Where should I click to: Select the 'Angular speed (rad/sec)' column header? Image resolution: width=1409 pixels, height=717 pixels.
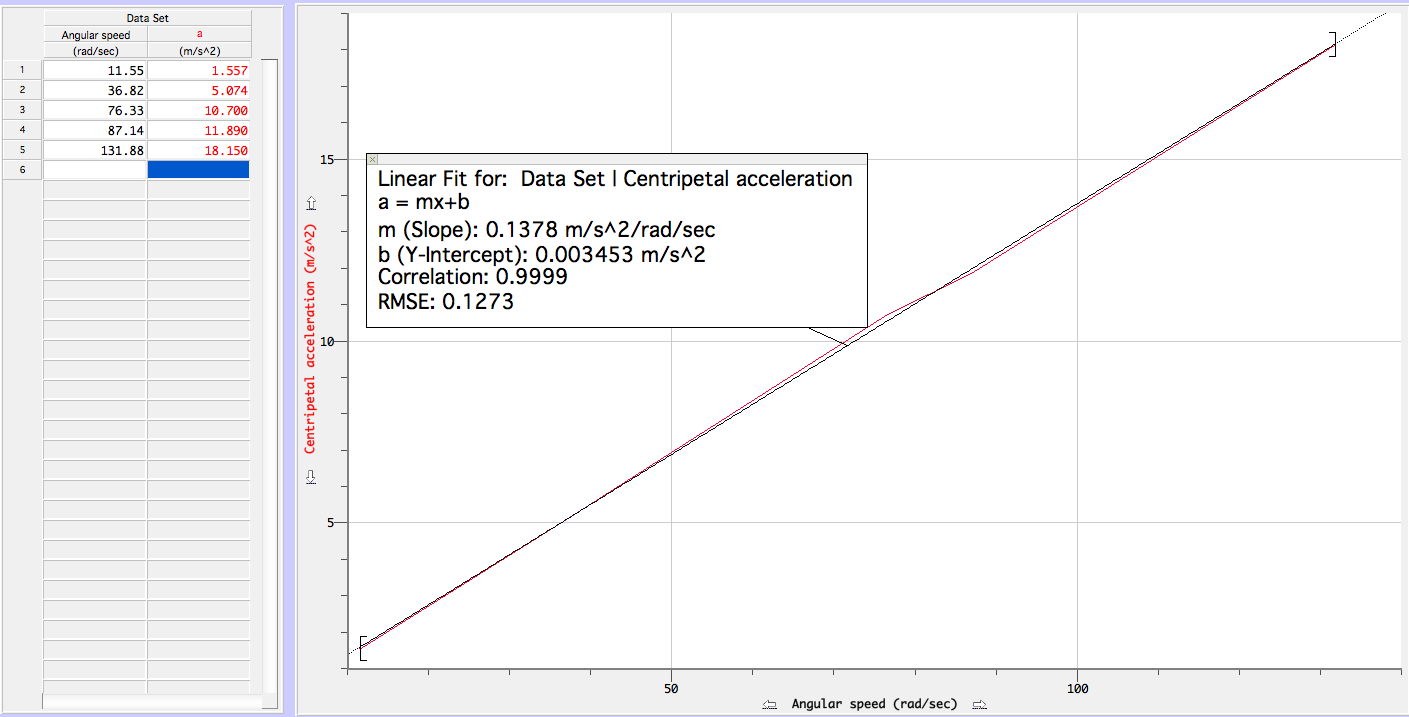tap(95, 34)
